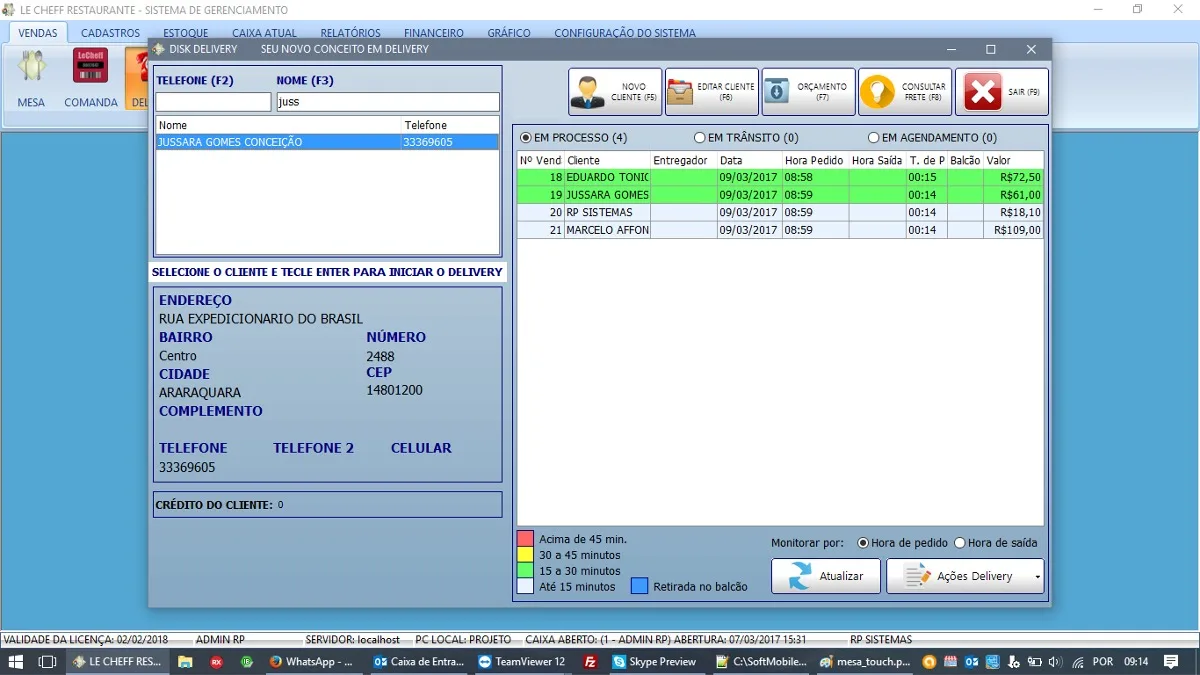Open Outlook Caixa de Entrada taskbar item
The image size is (1200, 675).
(x=418, y=662)
